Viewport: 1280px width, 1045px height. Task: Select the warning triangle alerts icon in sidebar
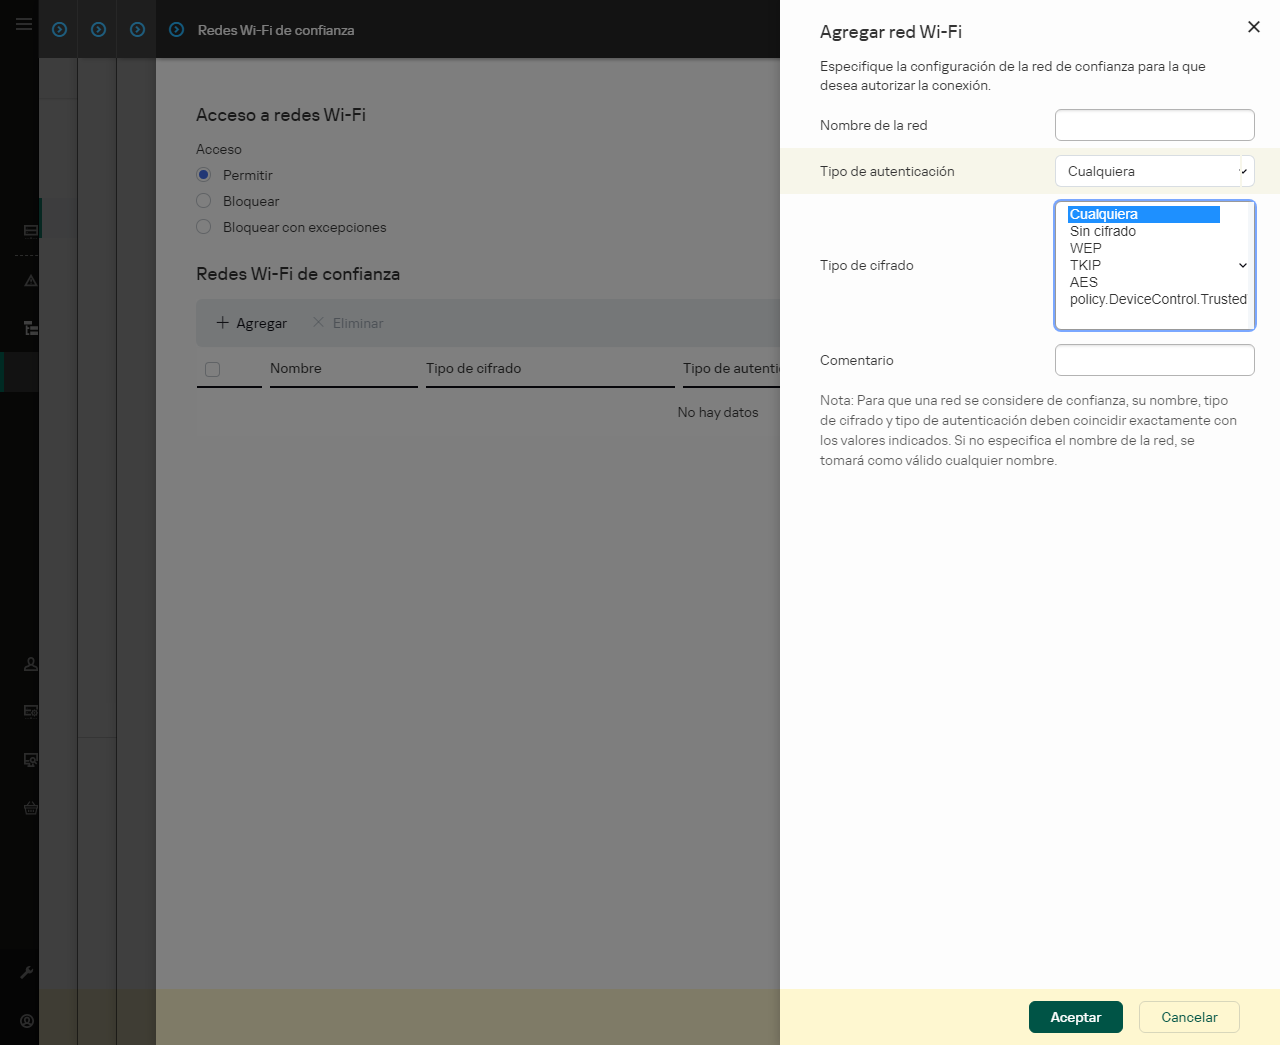pyautogui.click(x=31, y=281)
